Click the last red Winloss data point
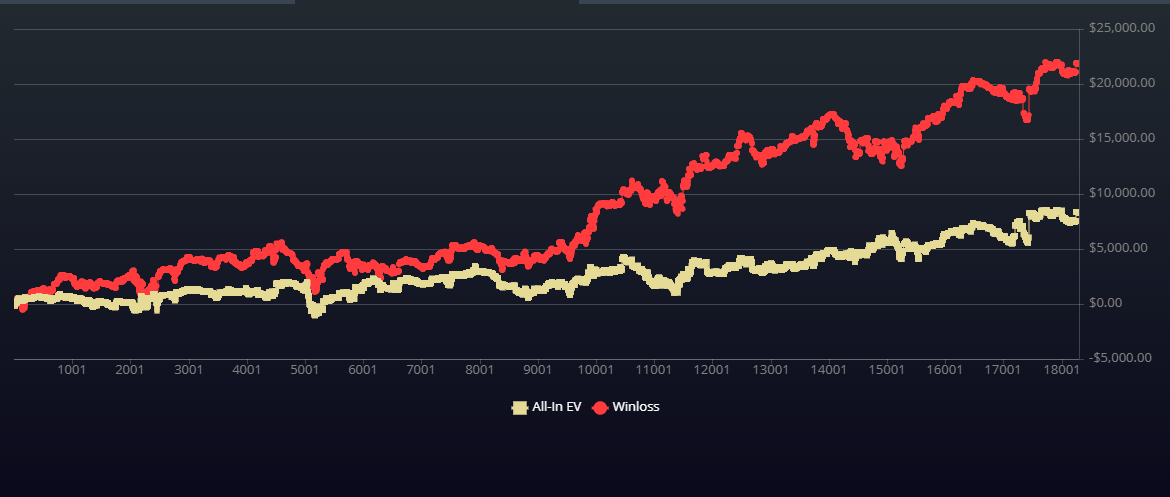1170x497 pixels. (x=1077, y=64)
